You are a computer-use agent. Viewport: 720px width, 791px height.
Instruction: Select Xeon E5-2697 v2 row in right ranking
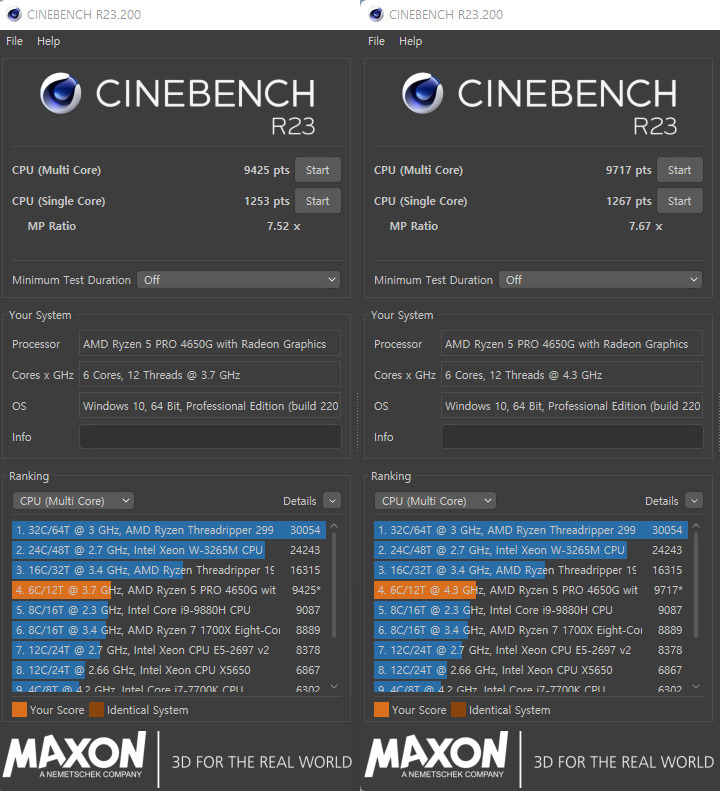531,650
